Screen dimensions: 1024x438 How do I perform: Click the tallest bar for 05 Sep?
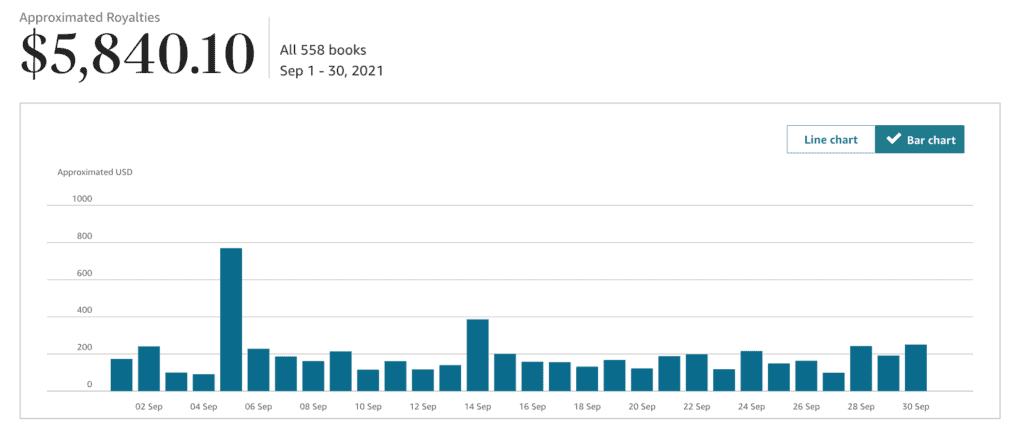(231, 320)
